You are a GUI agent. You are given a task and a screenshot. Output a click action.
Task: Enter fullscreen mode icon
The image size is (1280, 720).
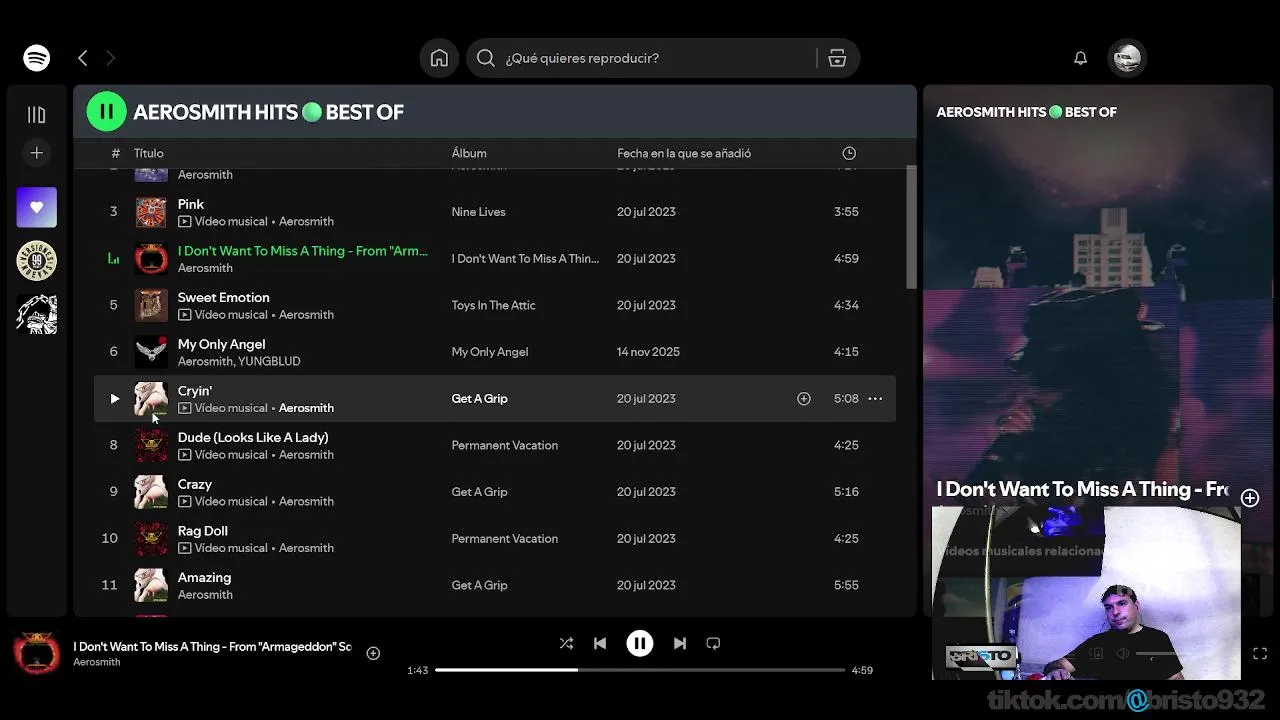(1260, 653)
